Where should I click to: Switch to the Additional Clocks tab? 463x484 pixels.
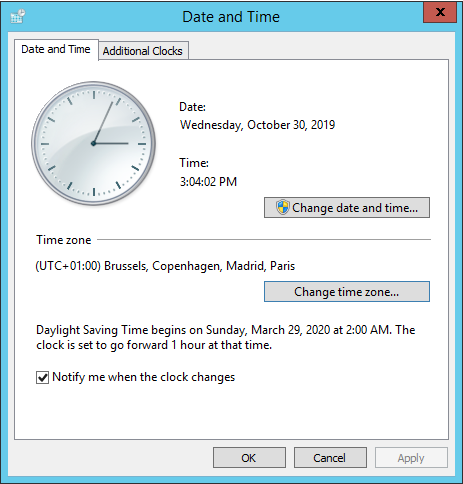click(143, 51)
